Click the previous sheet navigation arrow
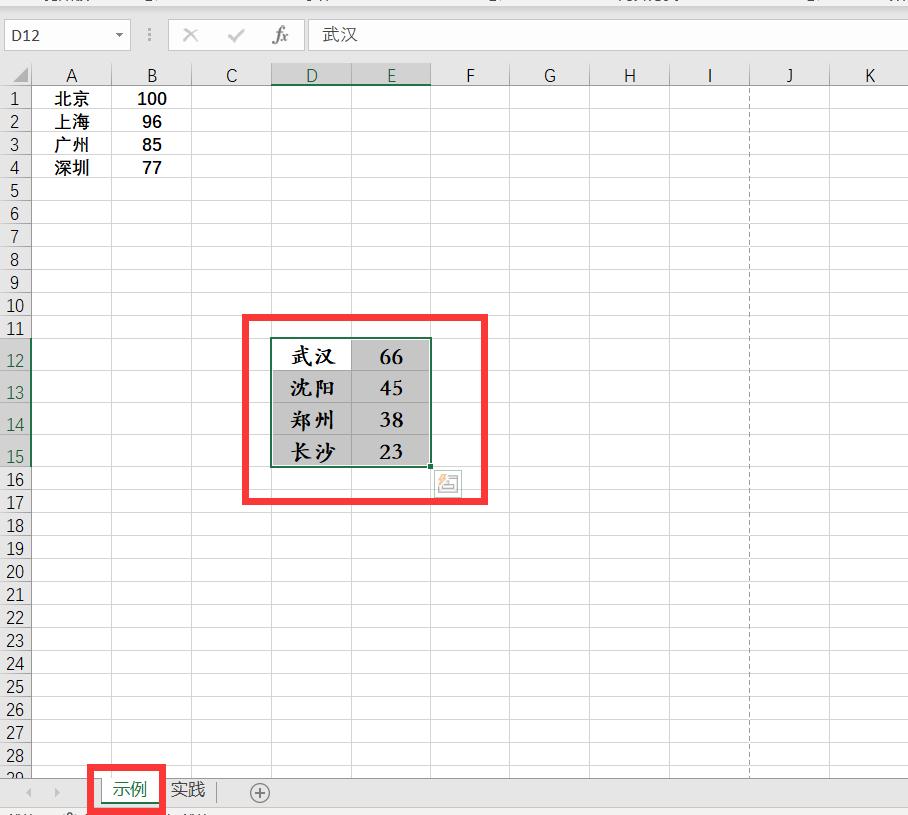This screenshot has width=908, height=815. [28, 792]
